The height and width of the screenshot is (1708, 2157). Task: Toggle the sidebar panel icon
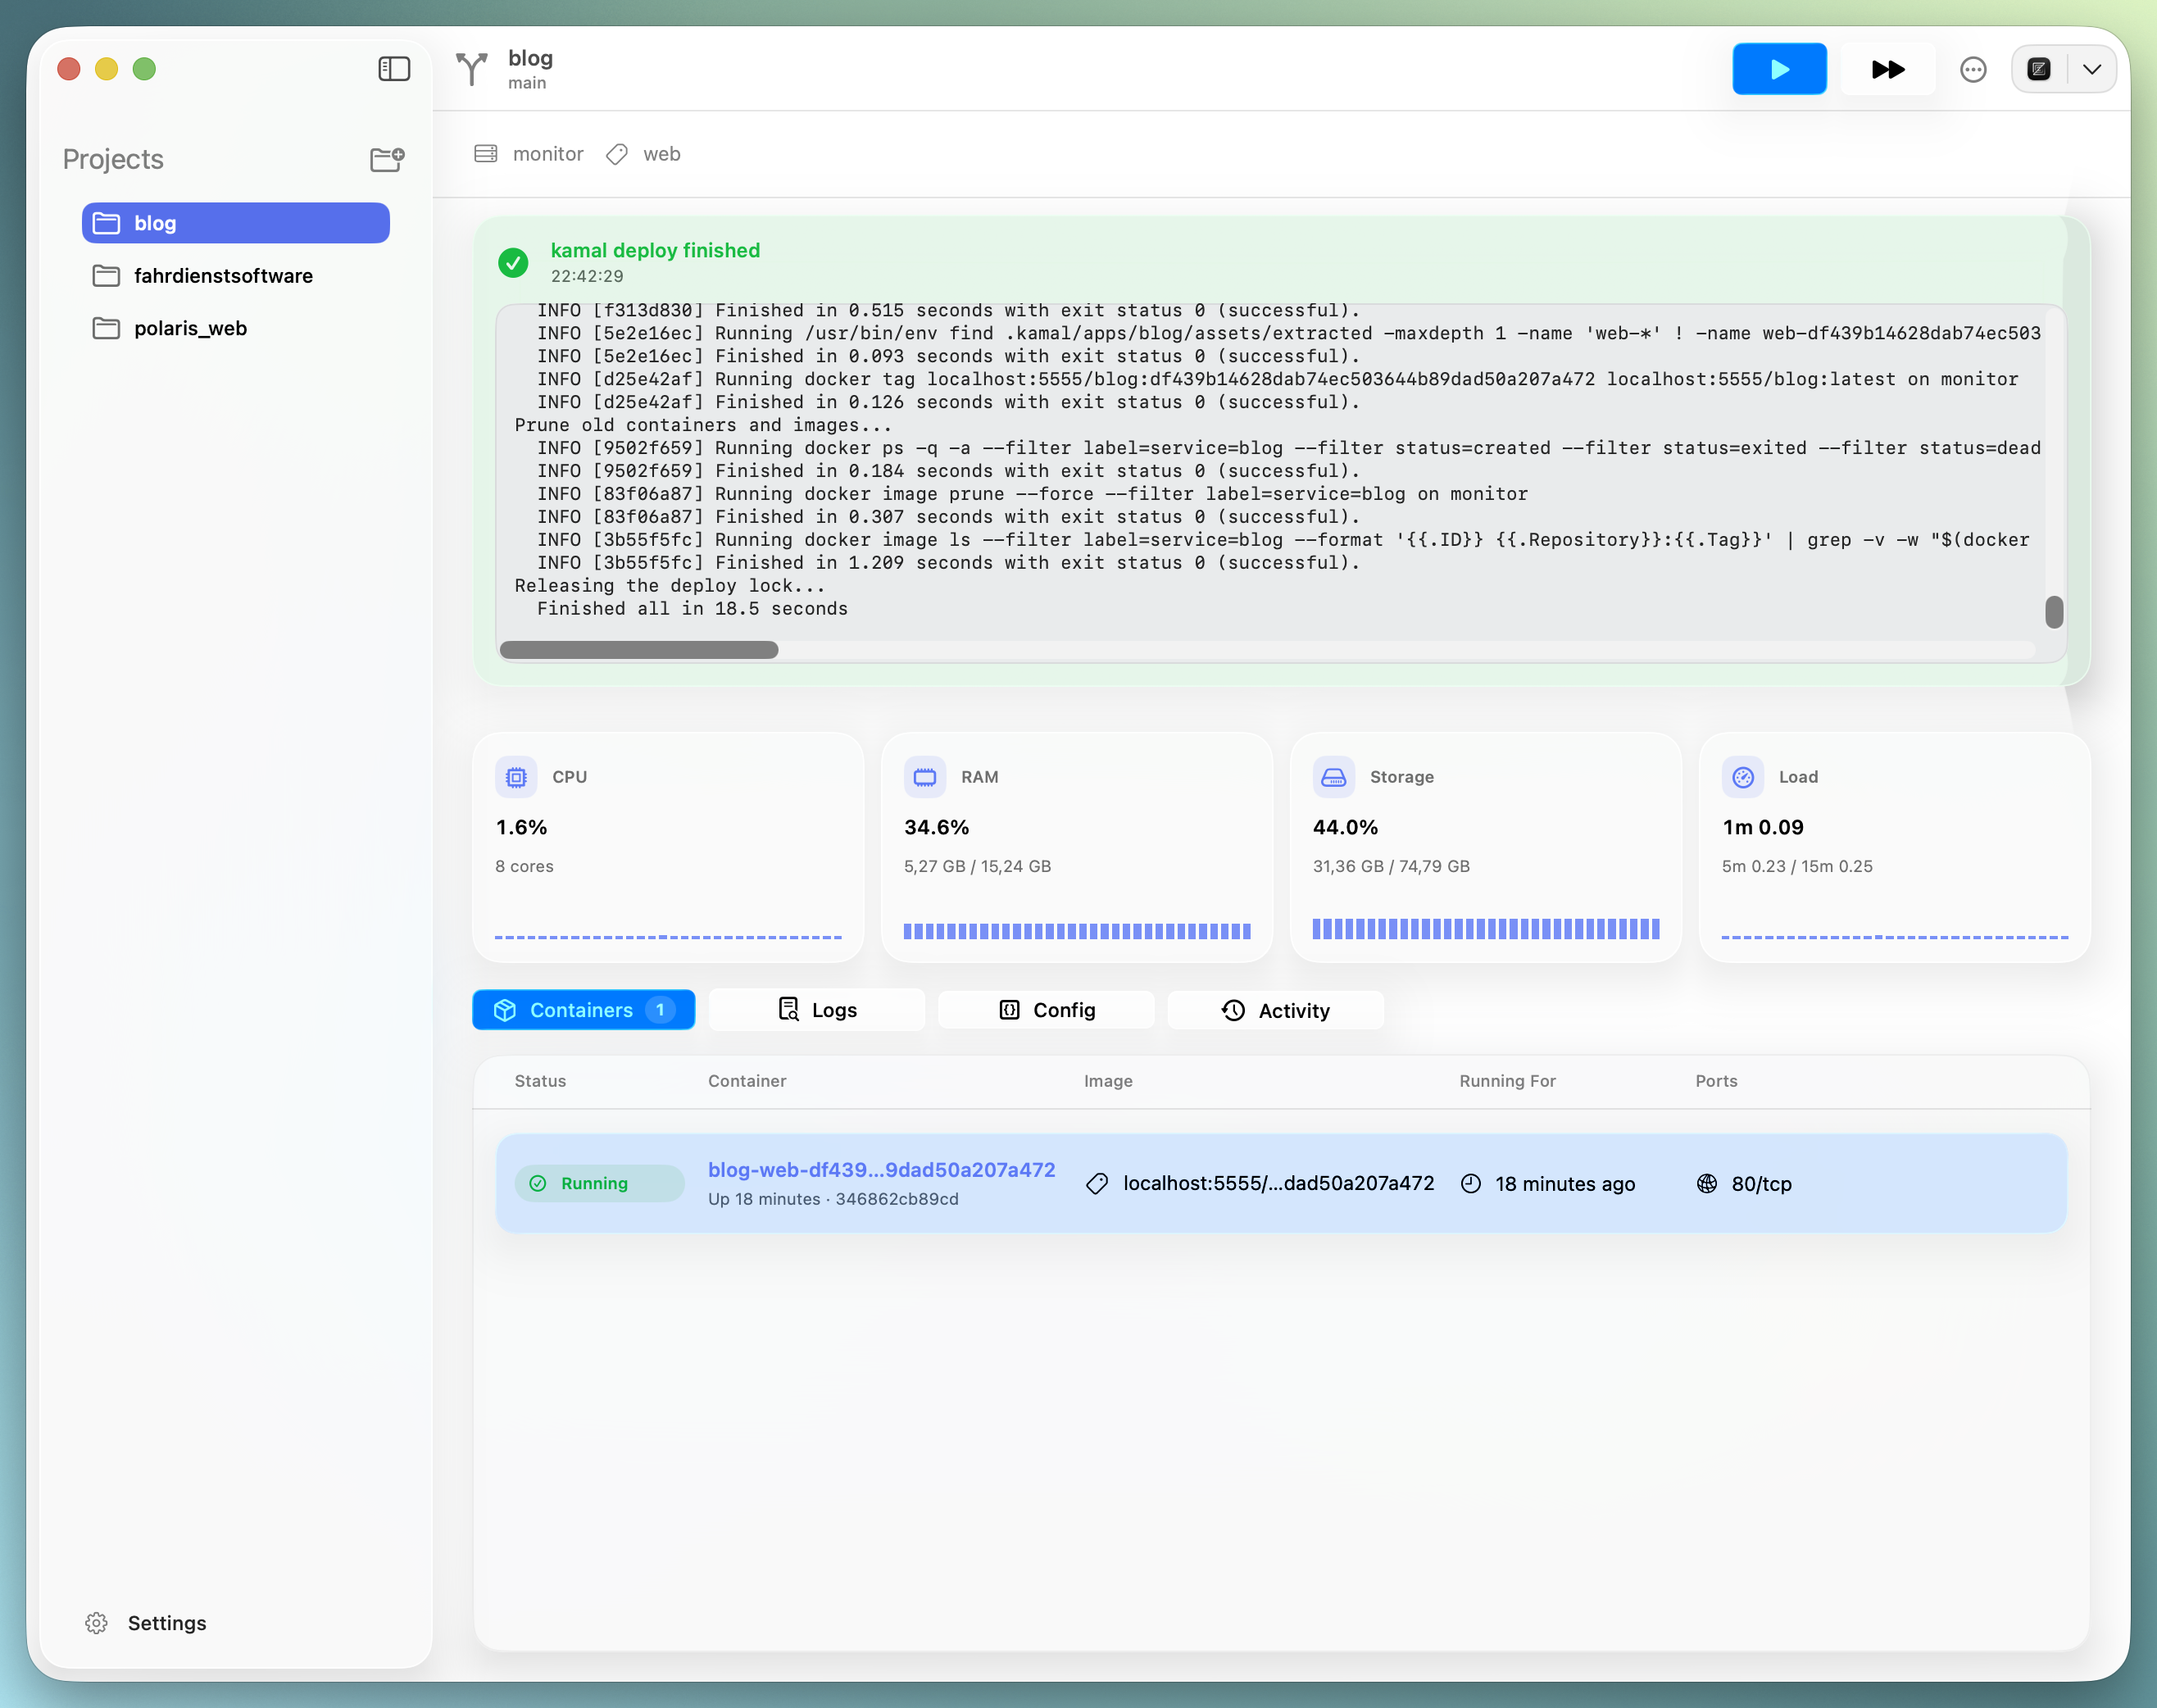394,69
